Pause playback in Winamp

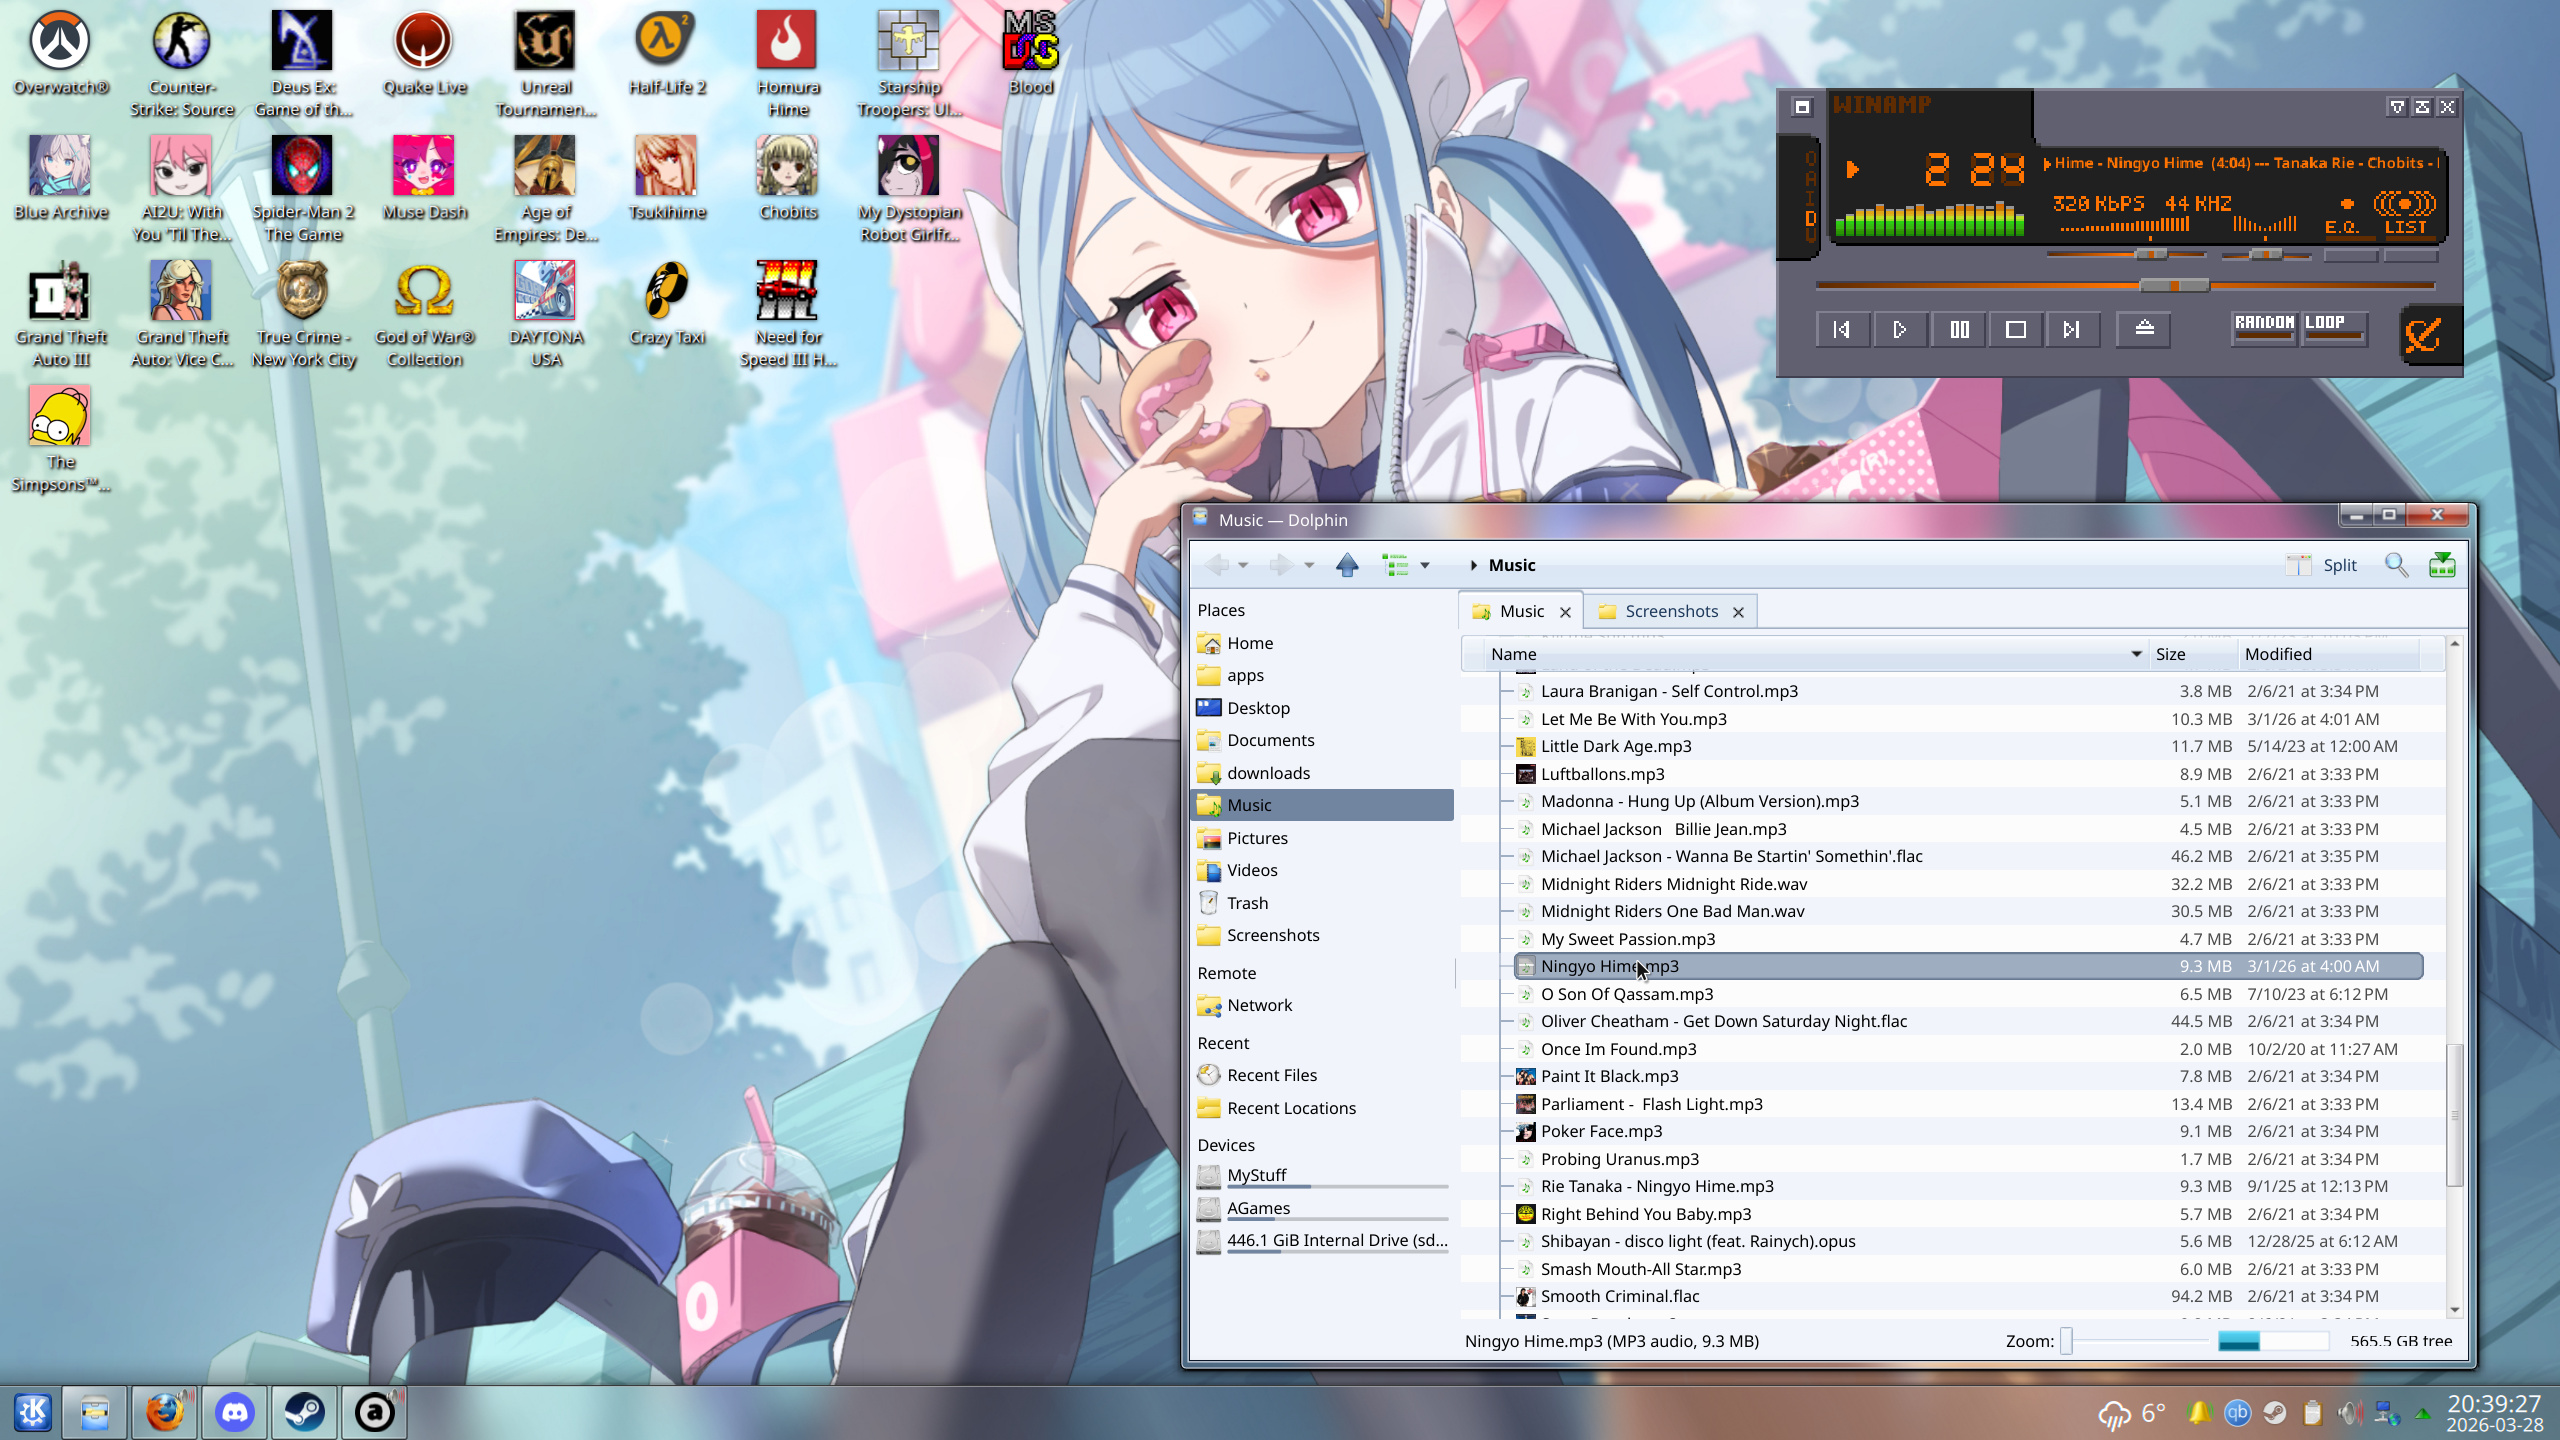pos(1959,329)
